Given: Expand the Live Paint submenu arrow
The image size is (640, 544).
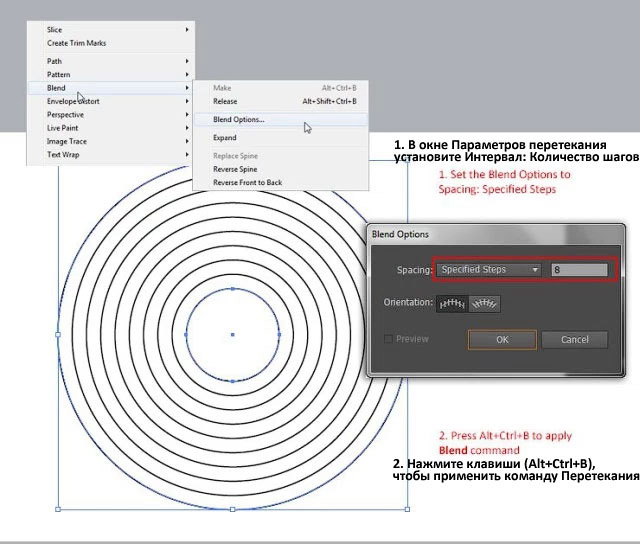Looking at the screenshot, I should click(x=187, y=128).
